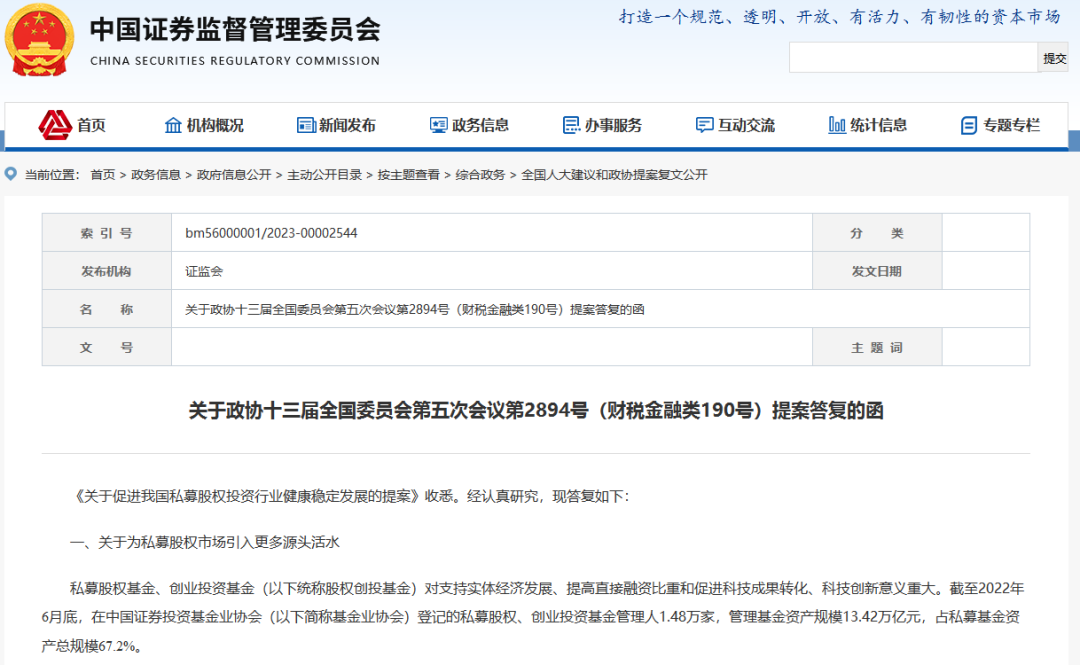Image resolution: width=1080 pixels, height=665 pixels.
Task: Click the location pin icon by 当前位置
Action: [x=11, y=174]
